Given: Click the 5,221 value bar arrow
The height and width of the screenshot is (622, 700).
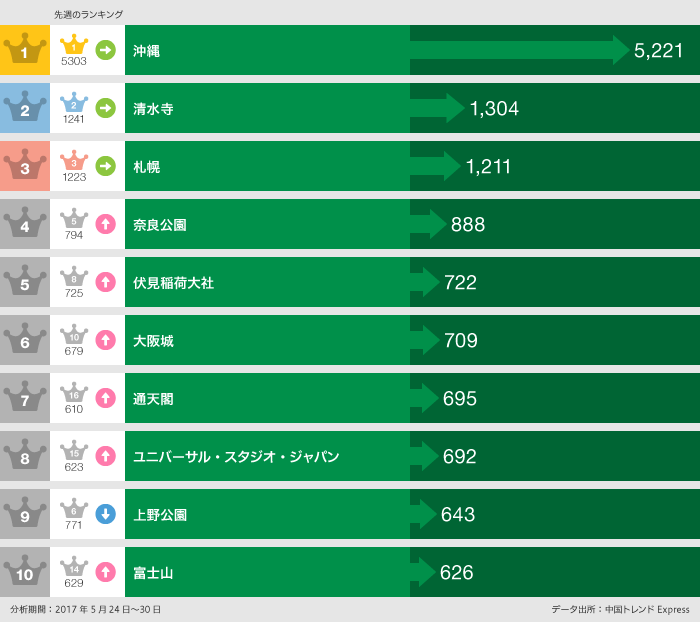Looking at the screenshot, I should click(x=520, y=50).
